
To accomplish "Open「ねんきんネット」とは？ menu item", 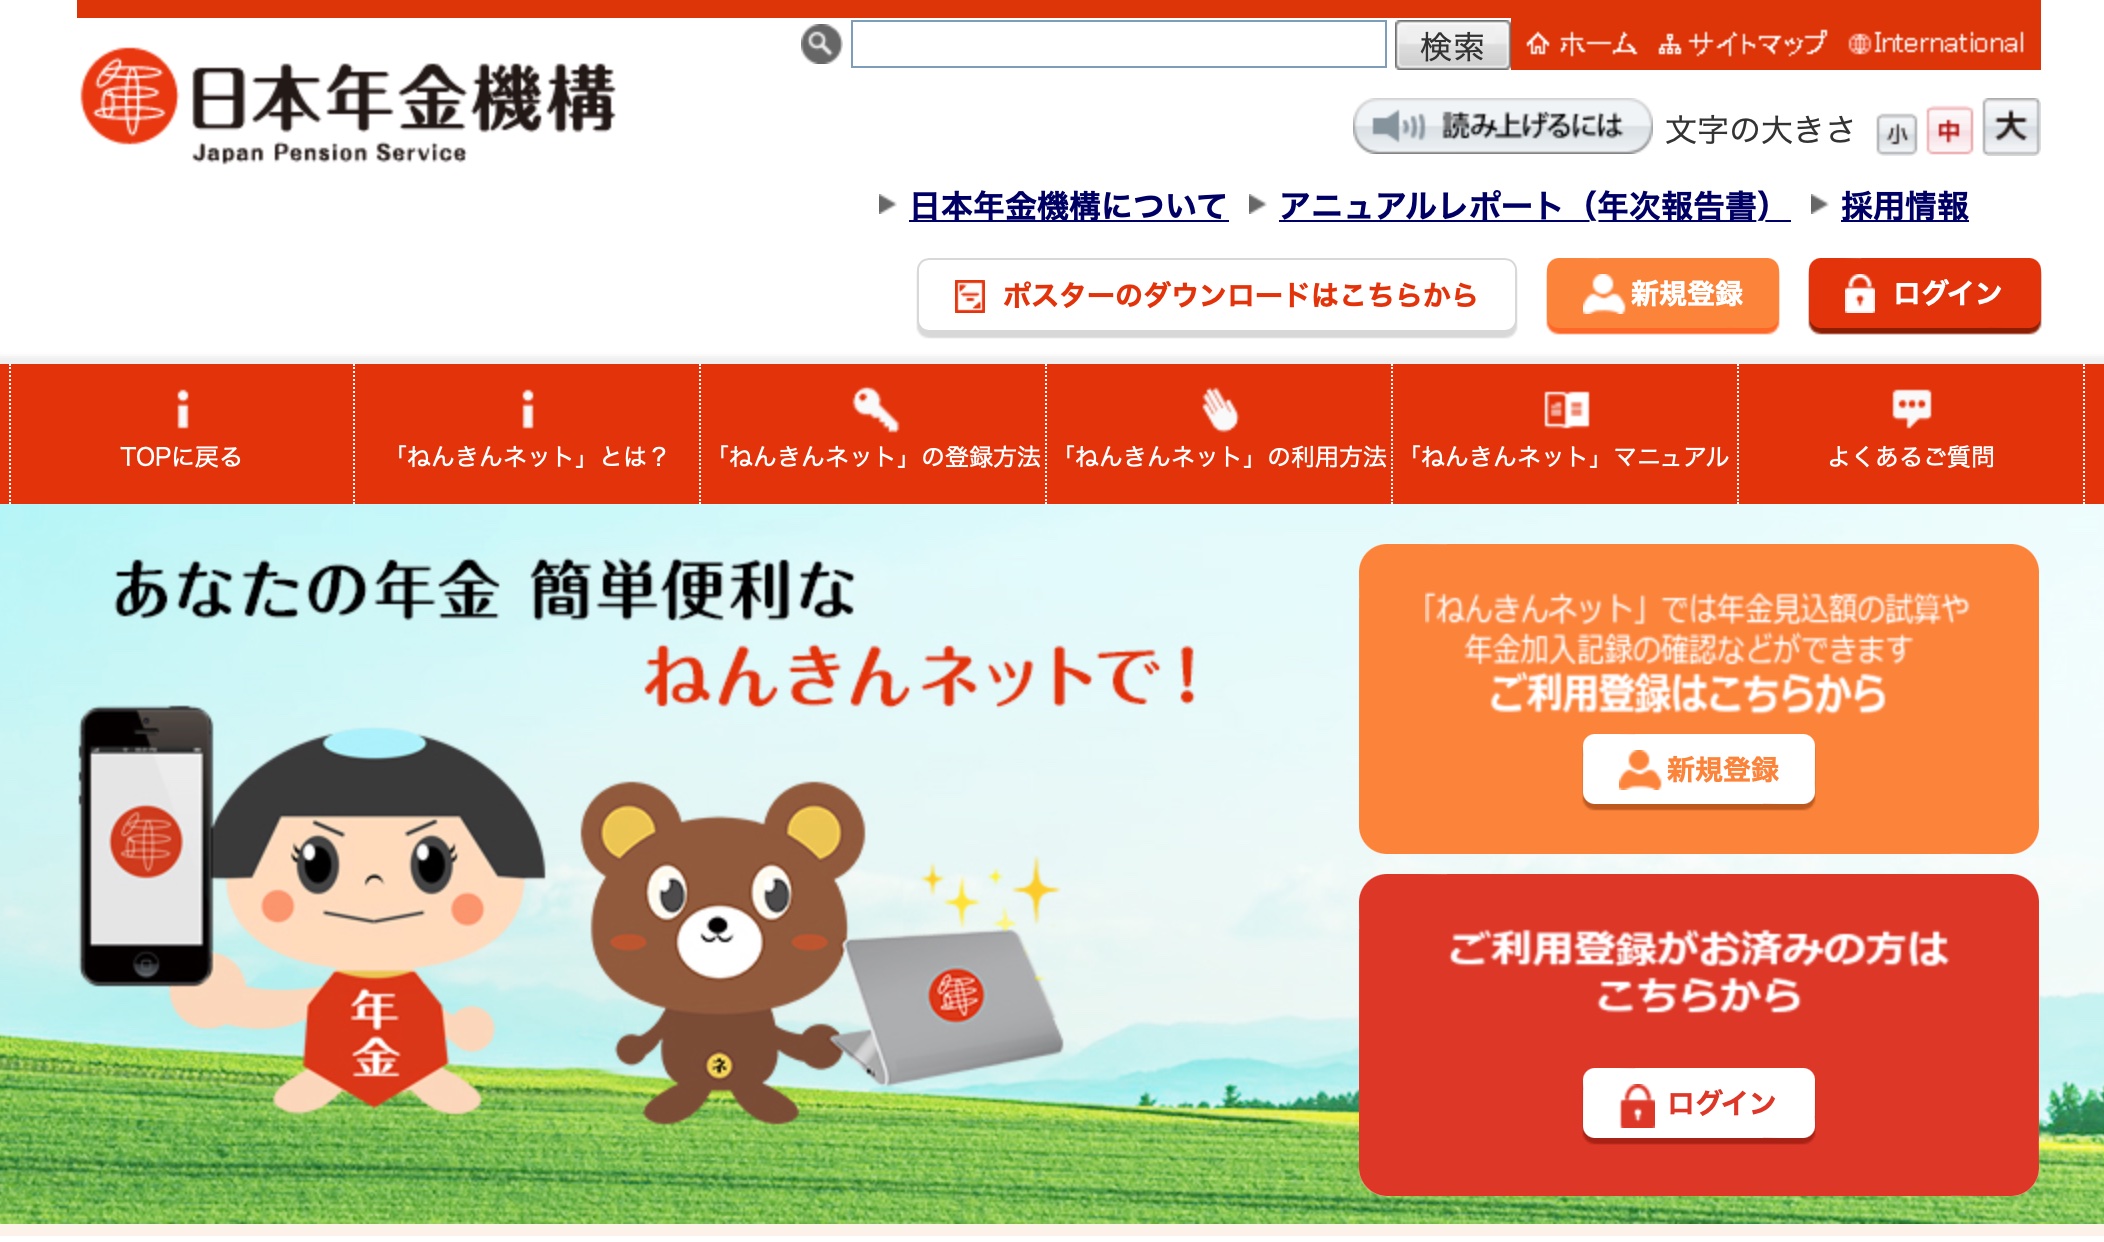I will pos(527,434).
